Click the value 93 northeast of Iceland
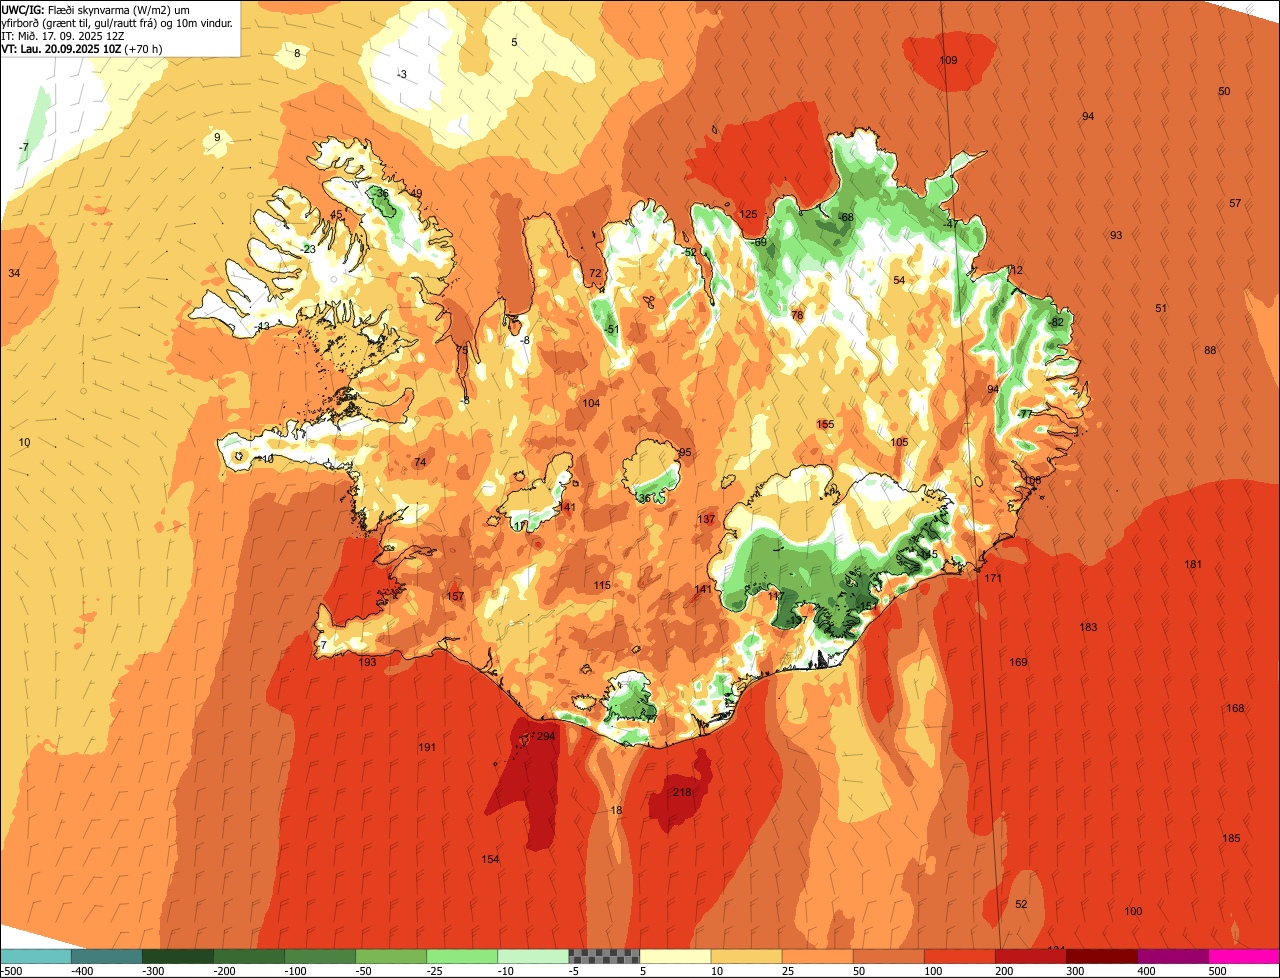Viewport: 1280px width, 978px height. (1116, 235)
